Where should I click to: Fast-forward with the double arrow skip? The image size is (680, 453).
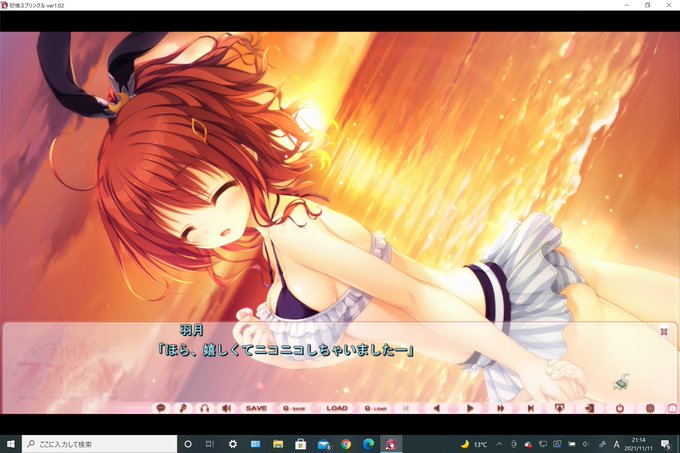500,408
